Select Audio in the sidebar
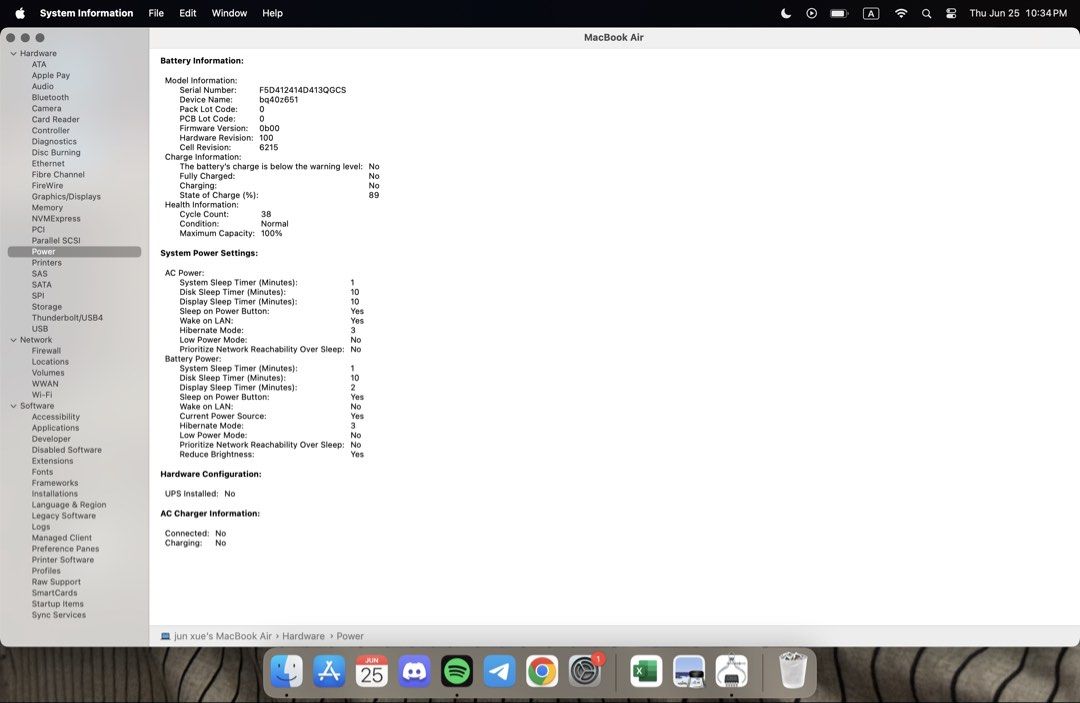The width and height of the screenshot is (1080, 703). (43, 86)
